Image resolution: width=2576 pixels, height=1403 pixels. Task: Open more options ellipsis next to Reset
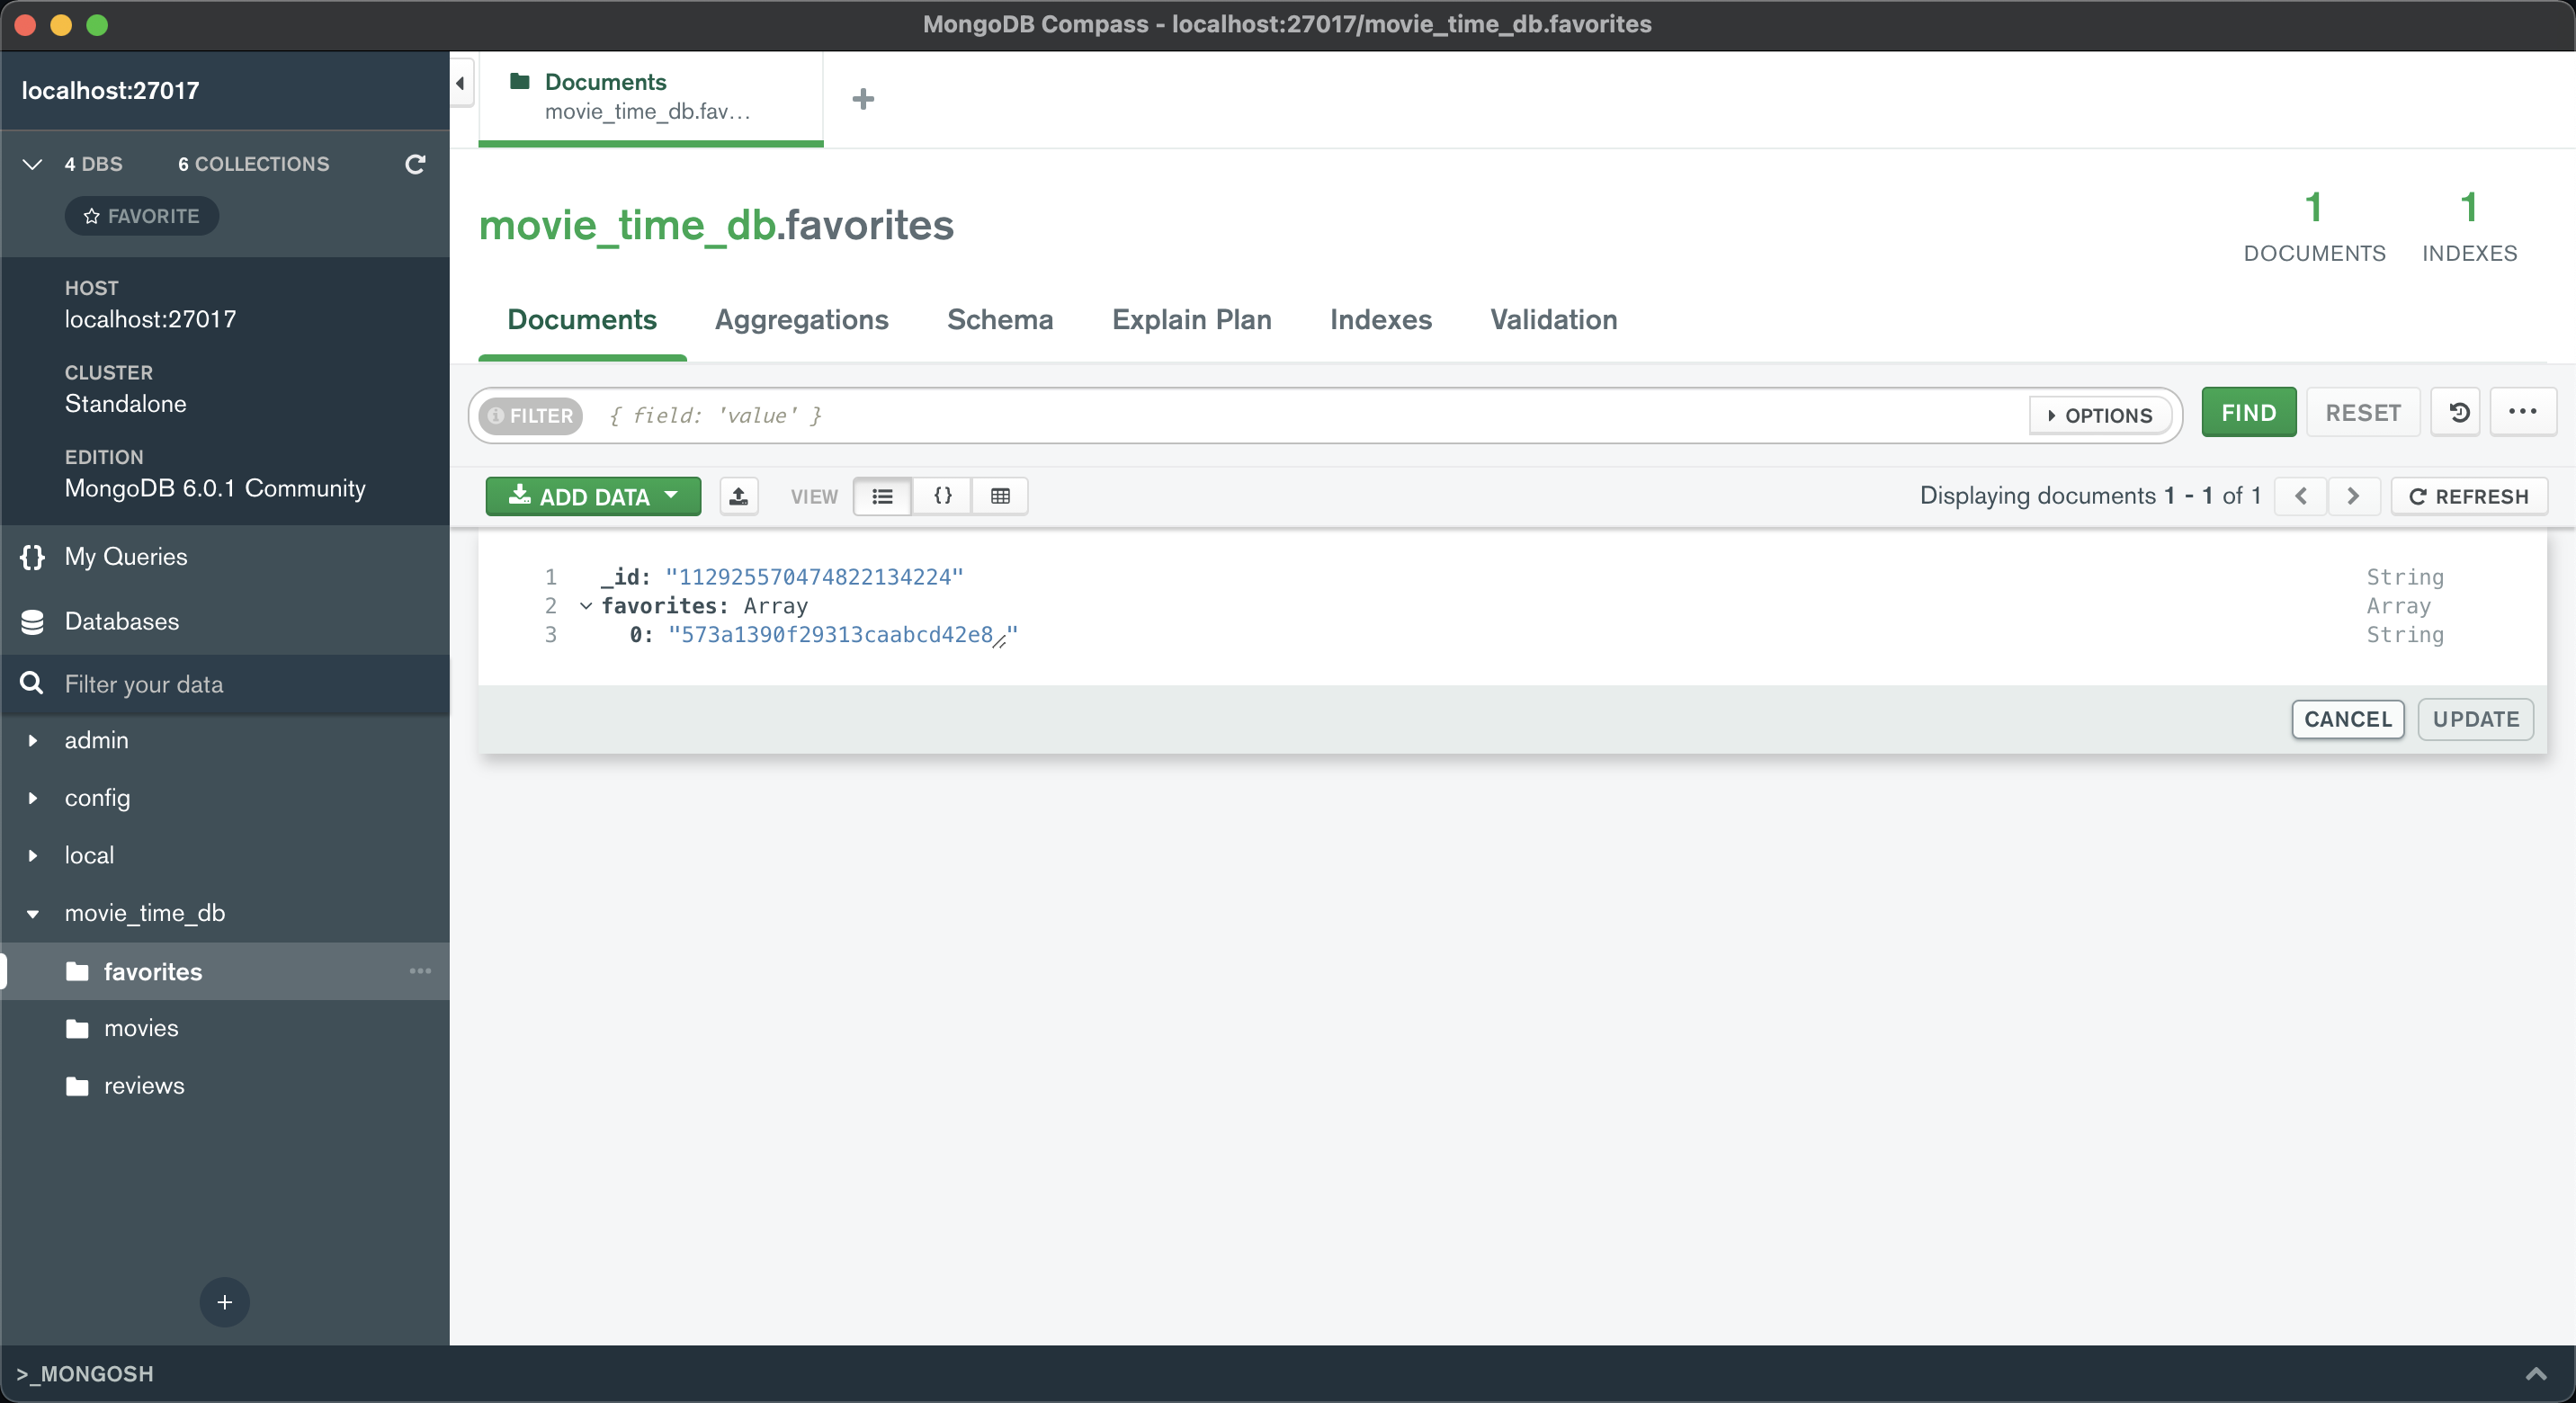[x=2524, y=412]
